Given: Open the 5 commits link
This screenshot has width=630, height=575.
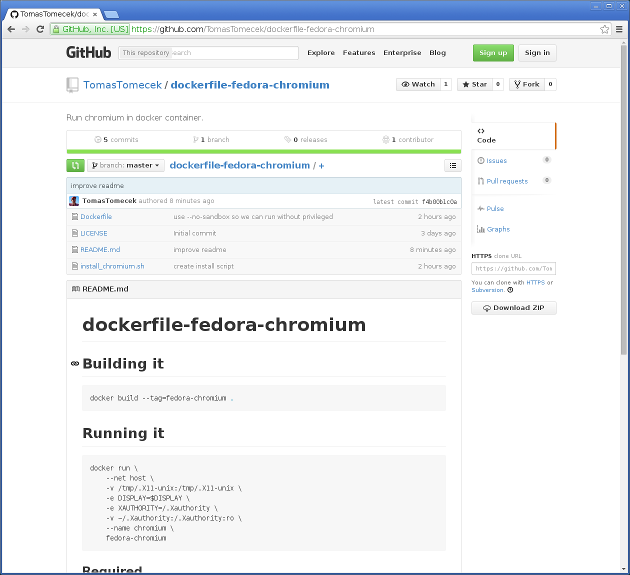Looking at the screenshot, I should pyautogui.click(x=117, y=140).
